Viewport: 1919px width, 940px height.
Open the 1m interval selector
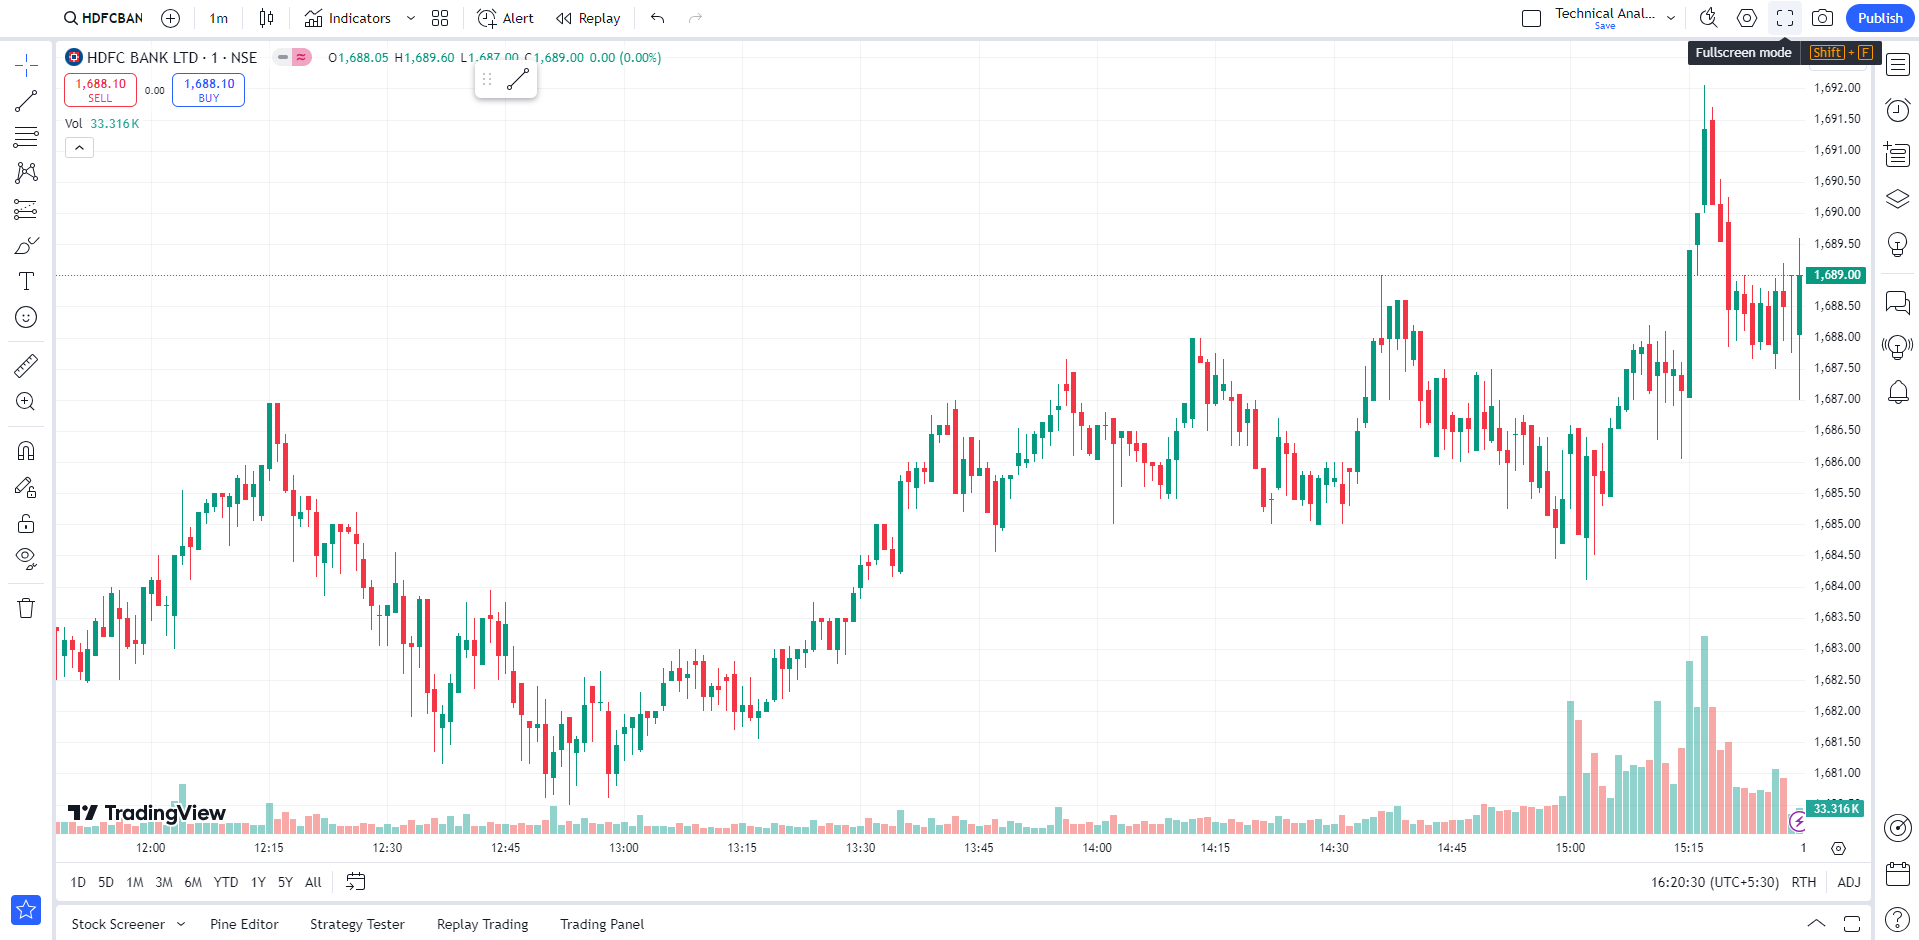click(218, 18)
